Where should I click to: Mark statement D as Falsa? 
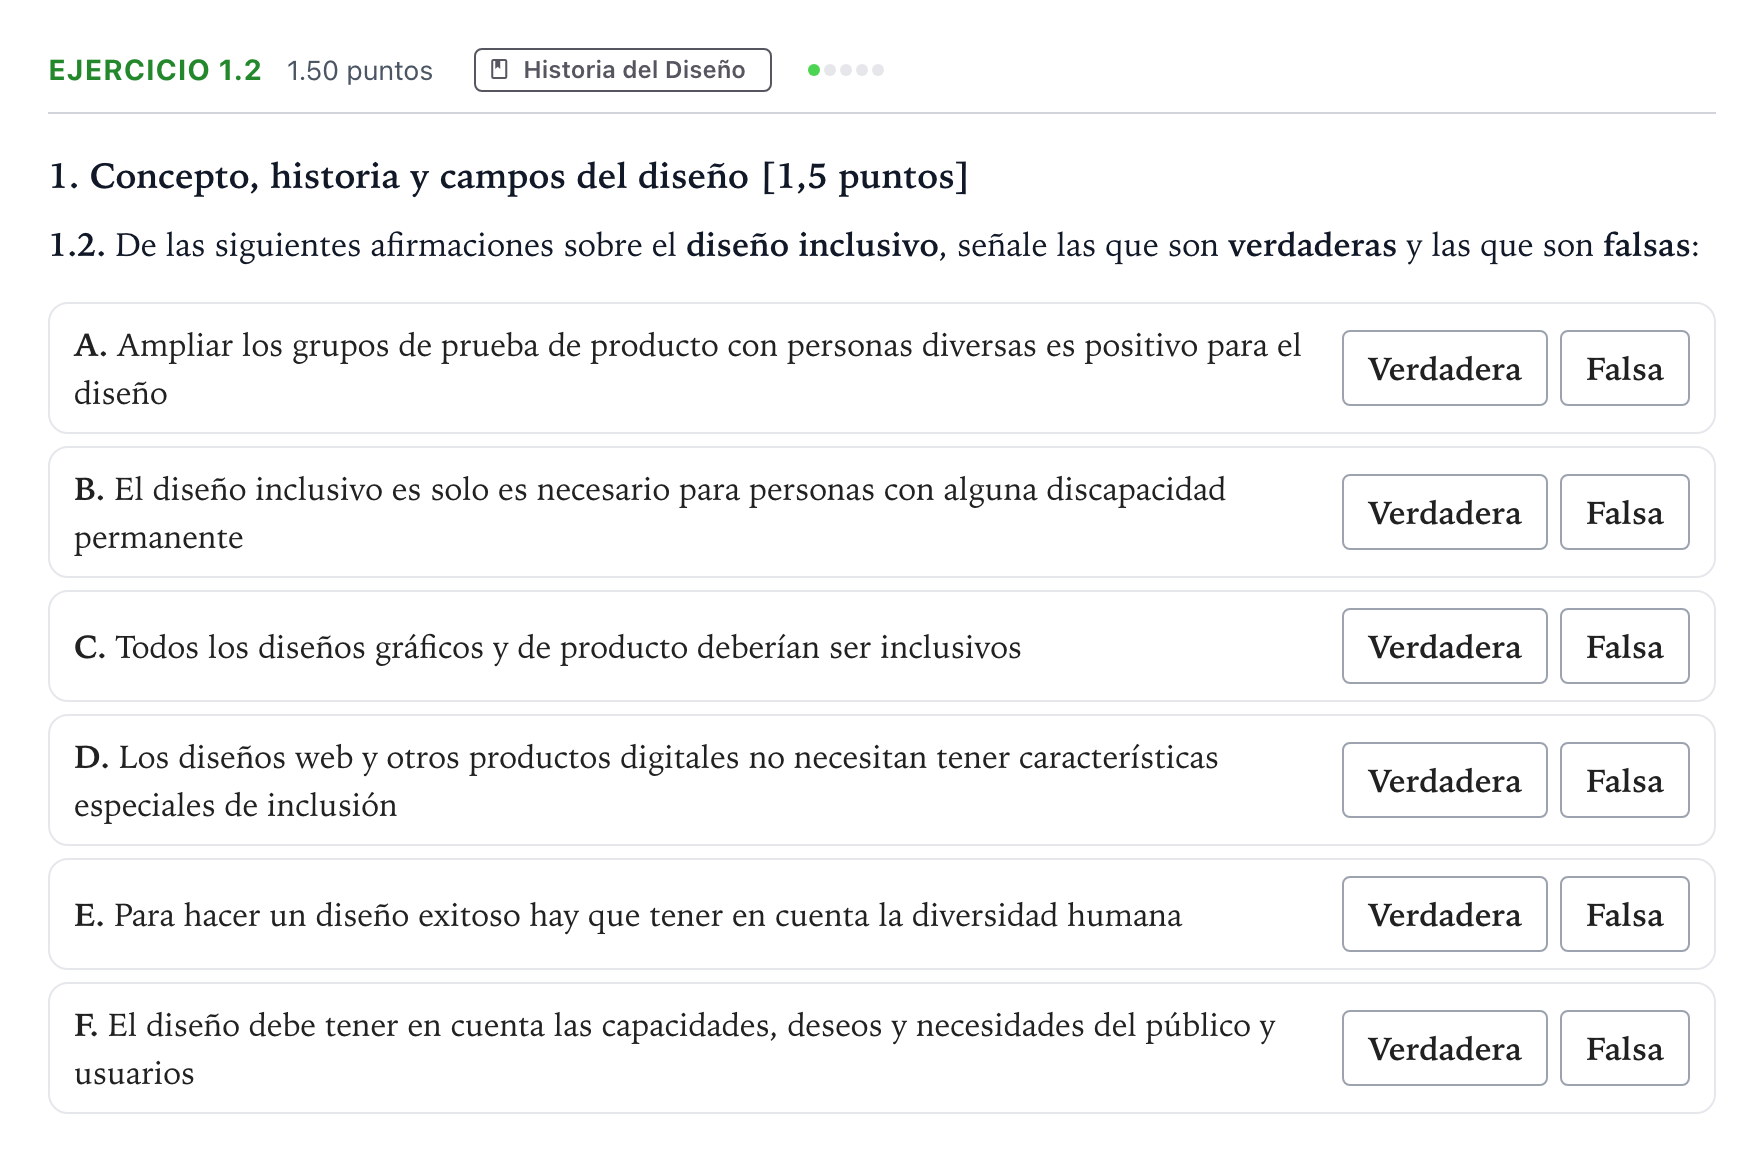coord(1624,780)
